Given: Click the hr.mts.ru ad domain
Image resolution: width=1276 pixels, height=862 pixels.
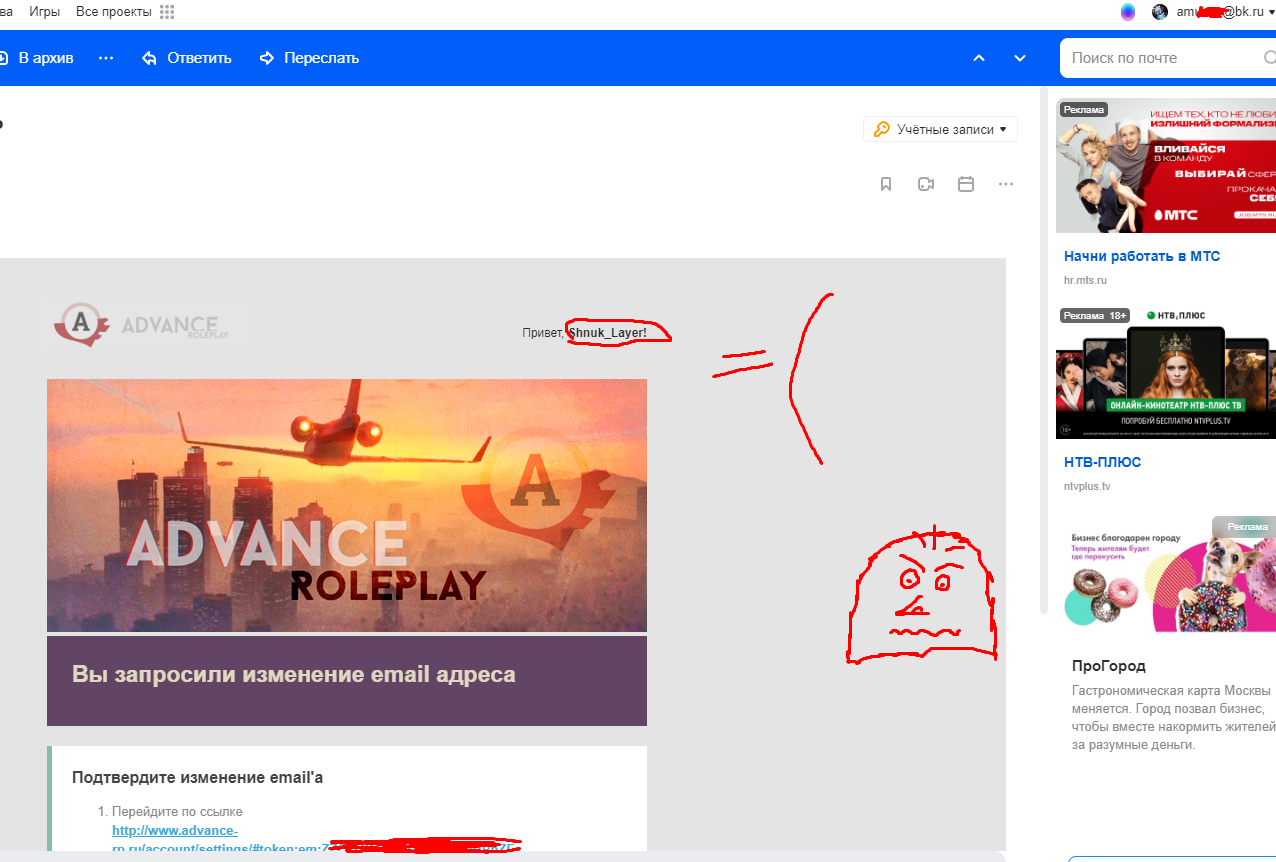Looking at the screenshot, I should [x=1085, y=281].
